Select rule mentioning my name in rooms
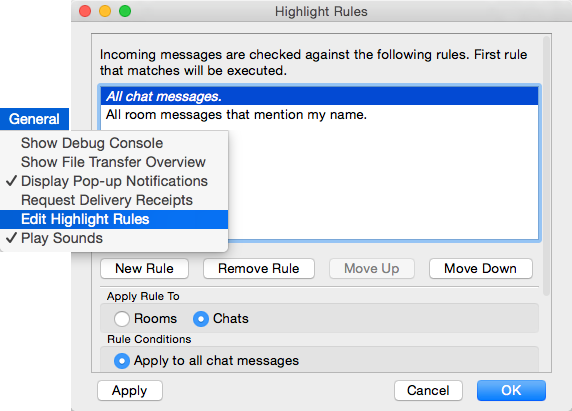The height and width of the screenshot is (411, 572). pyautogui.click(x=319, y=115)
